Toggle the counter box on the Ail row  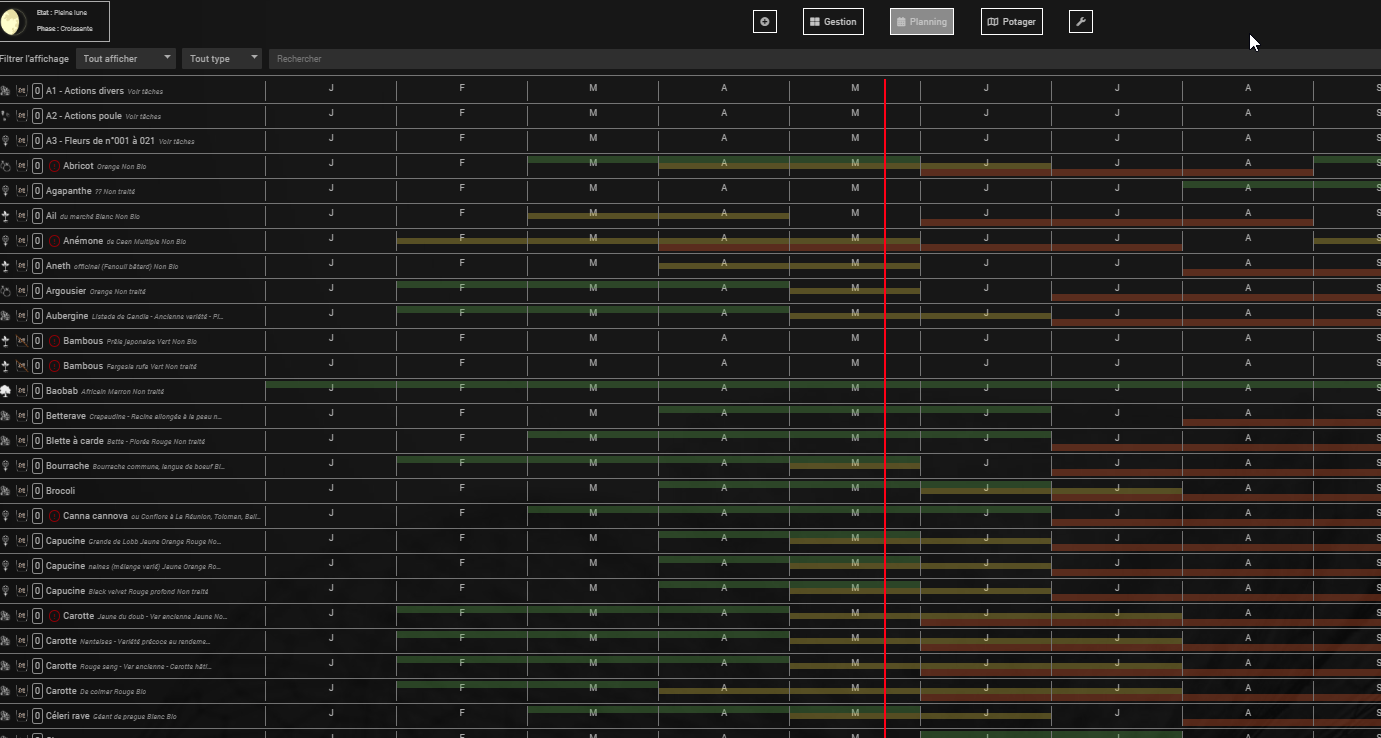pos(37,216)
